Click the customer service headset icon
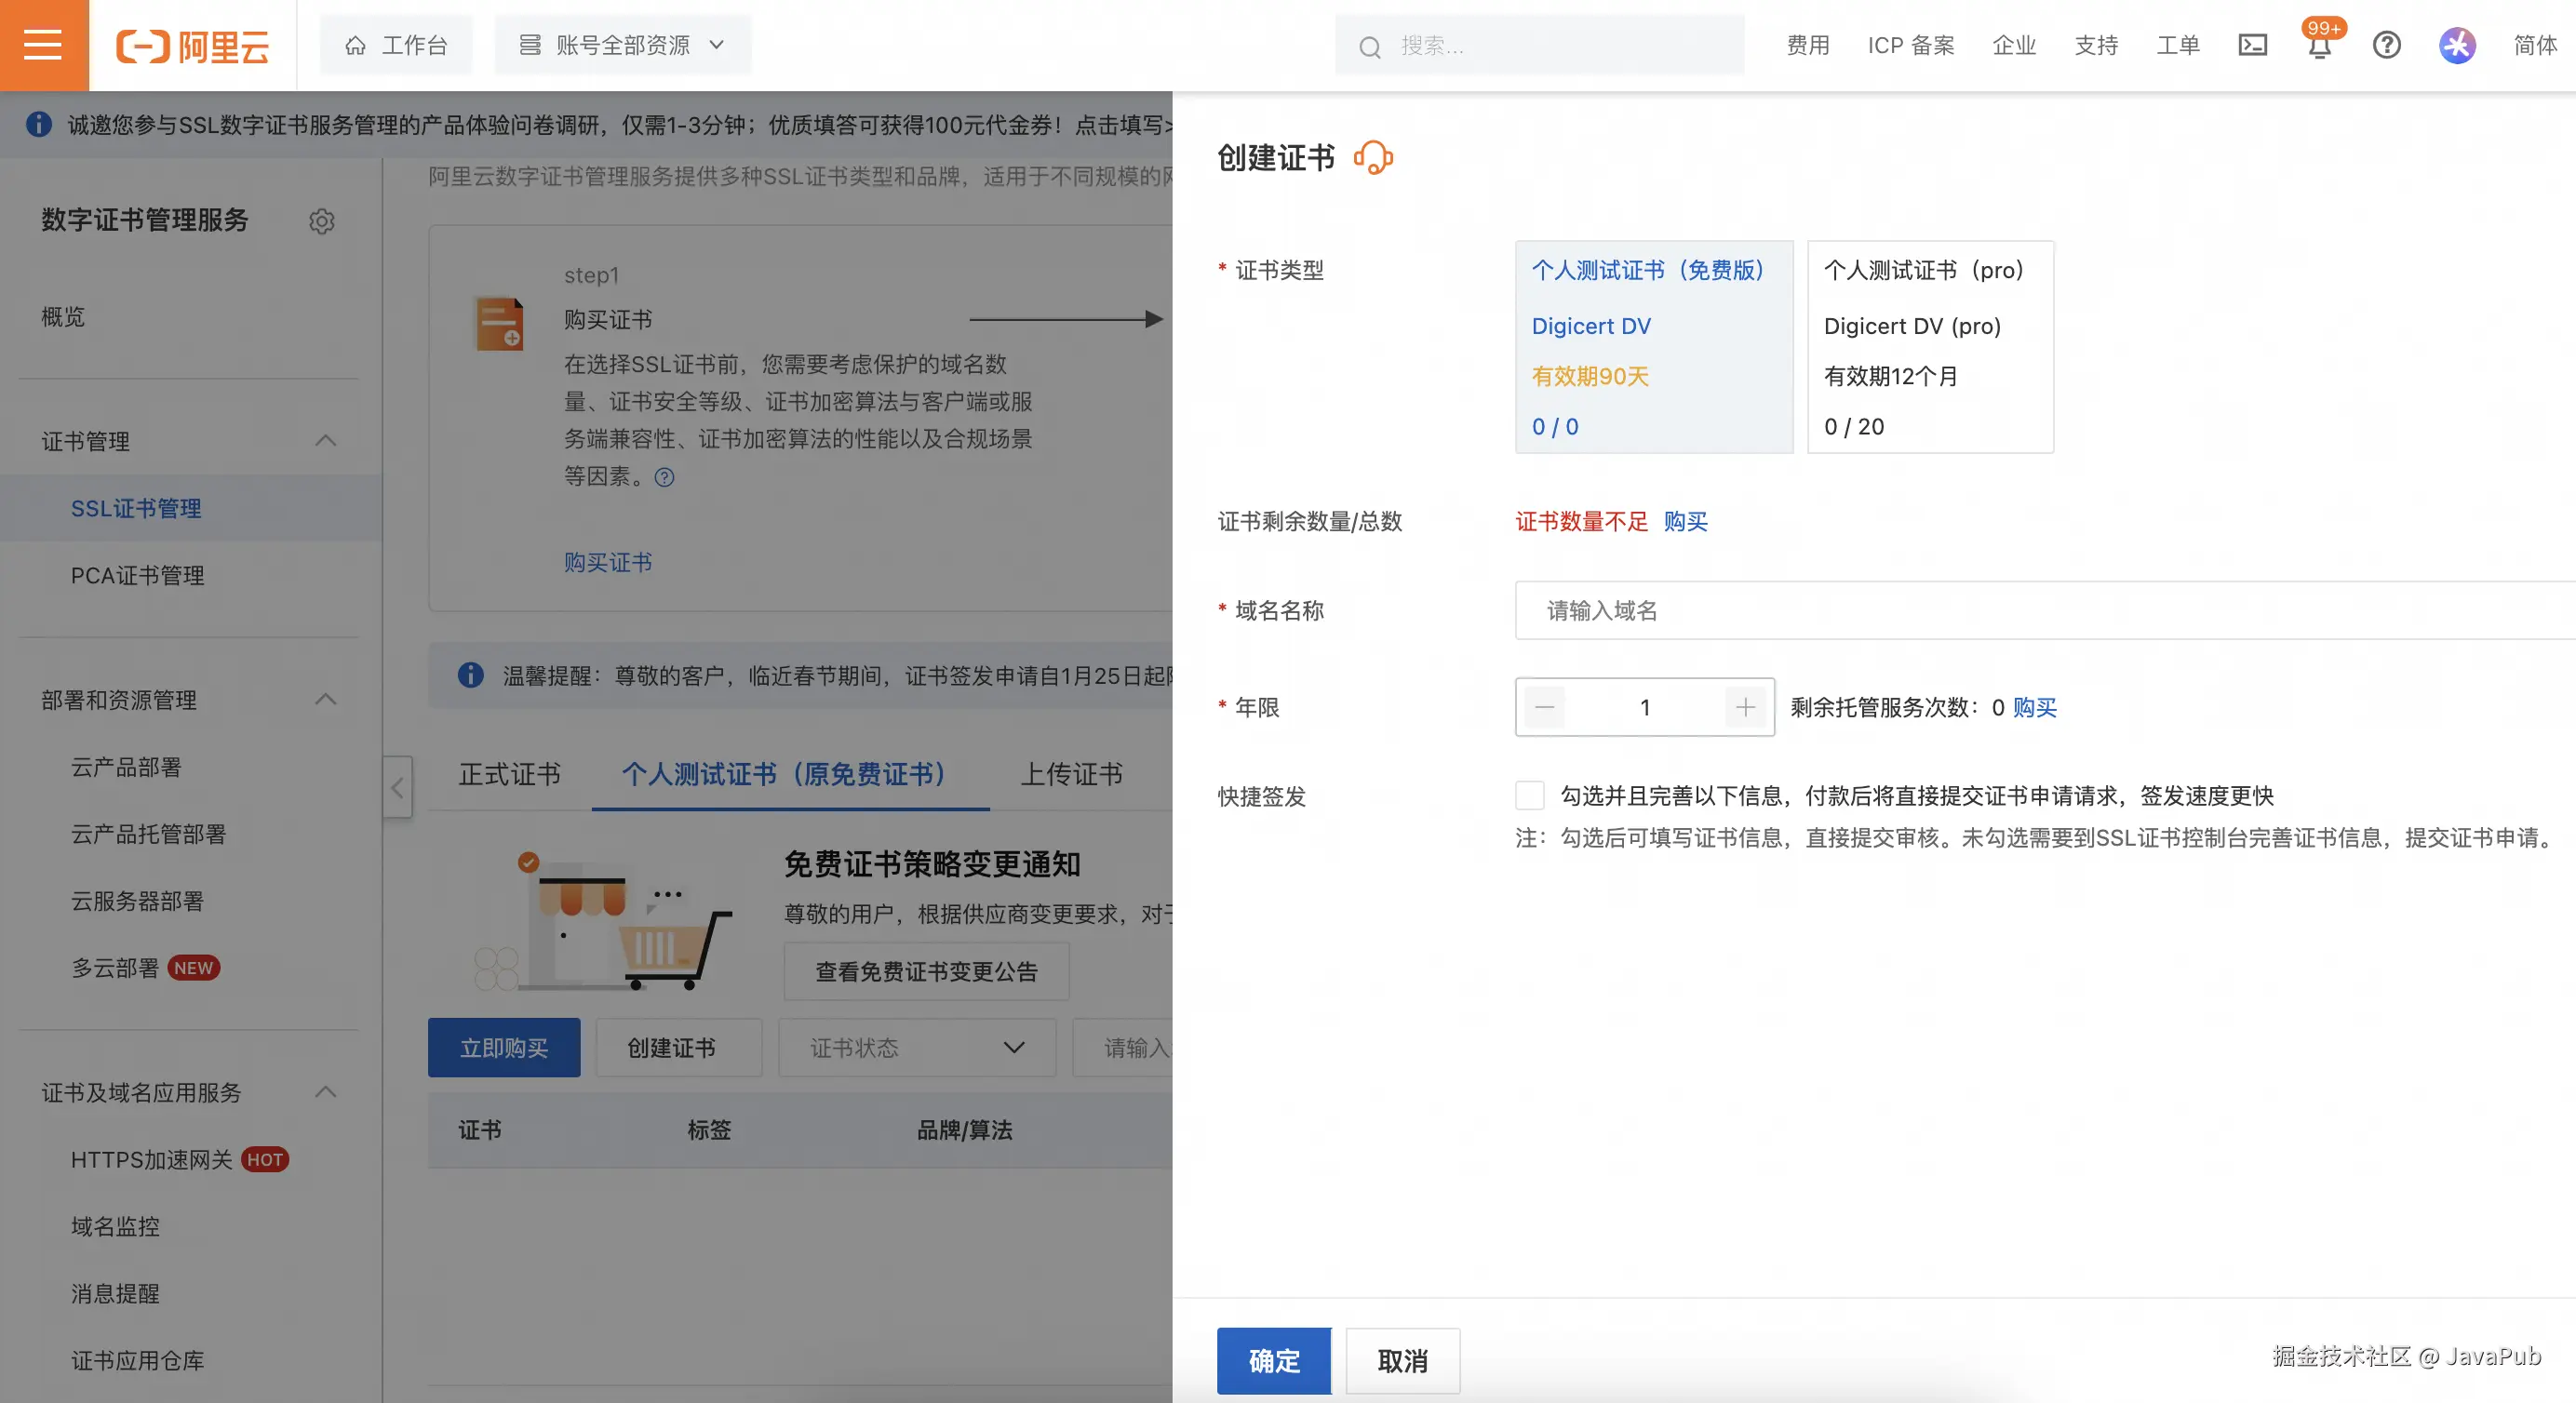2576x1403 pixels. 1373,158
